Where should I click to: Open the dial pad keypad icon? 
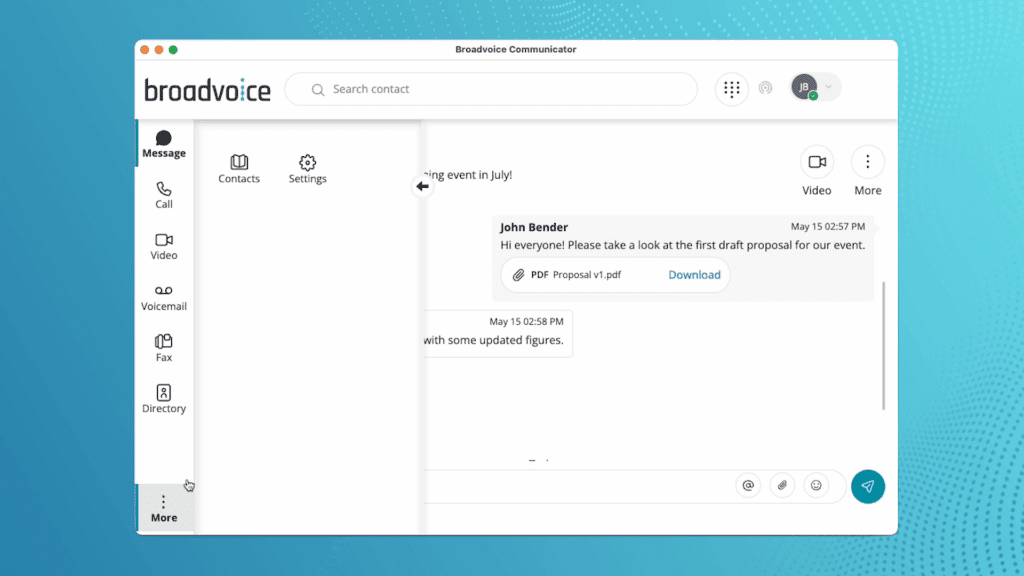tap(731, 89)
